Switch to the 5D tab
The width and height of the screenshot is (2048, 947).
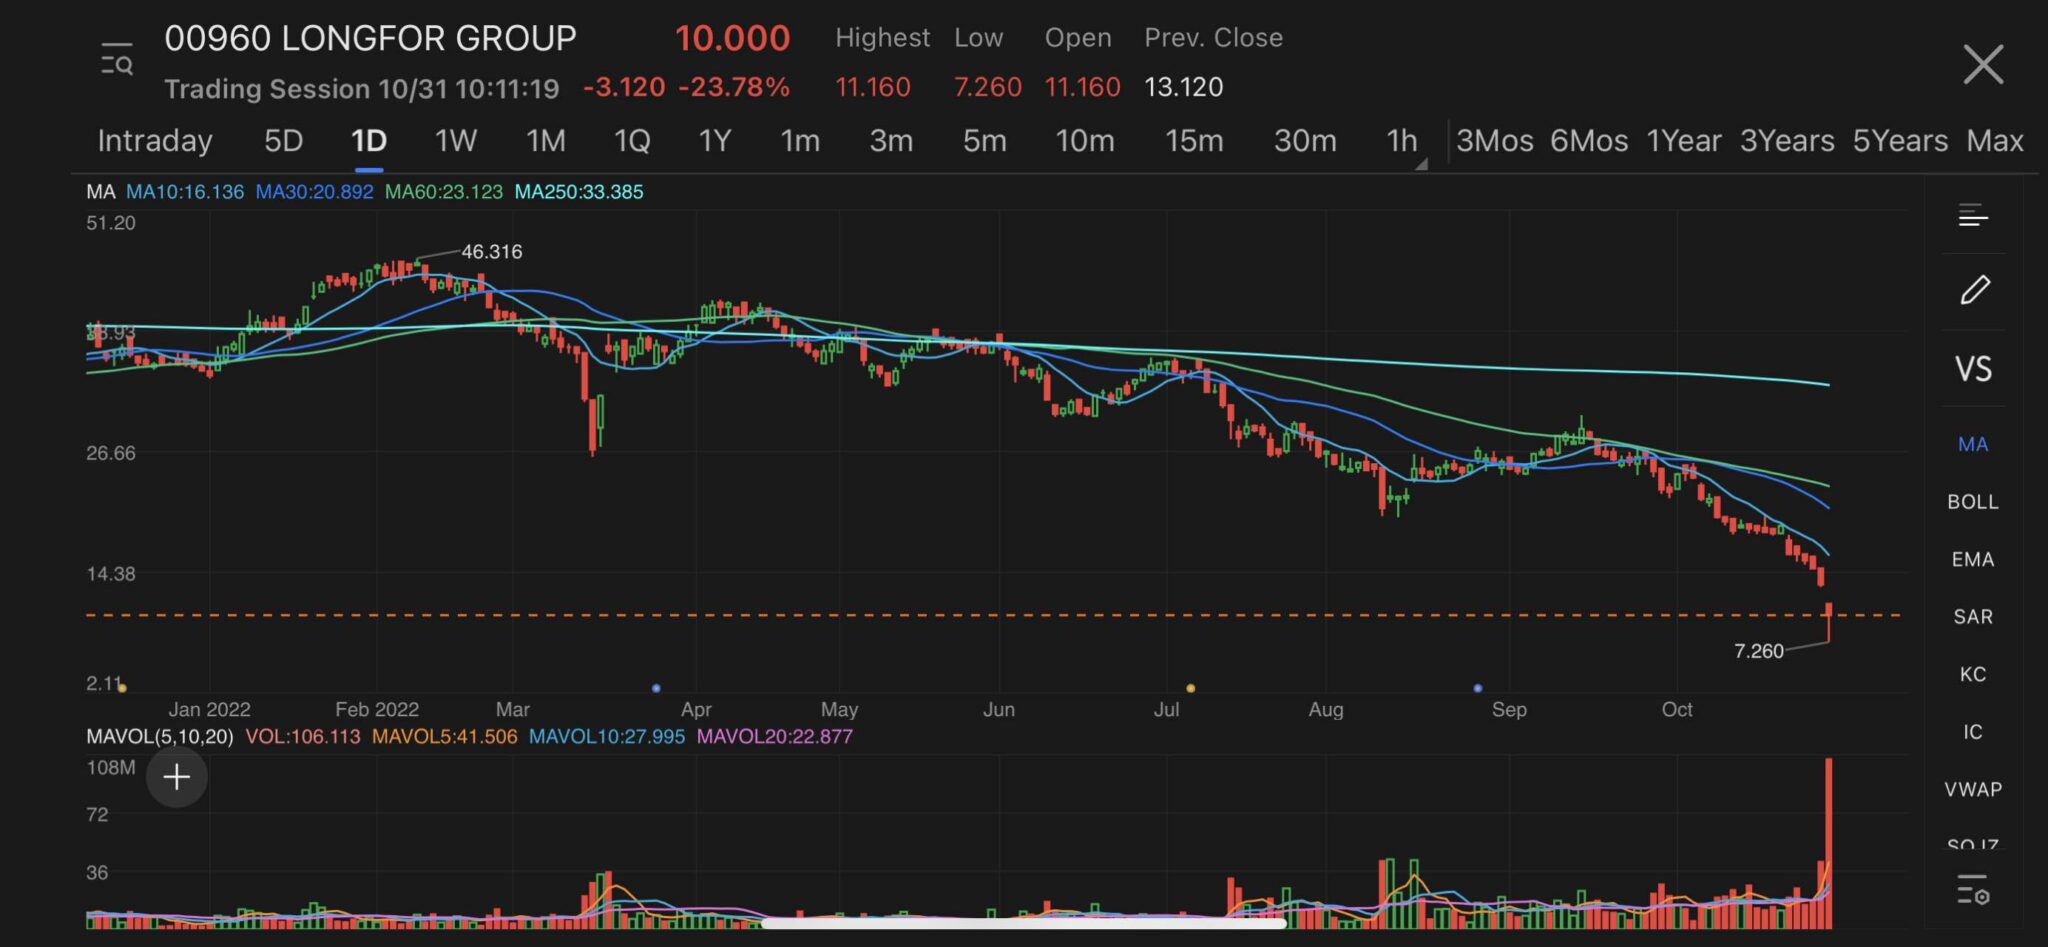point(283,141)
